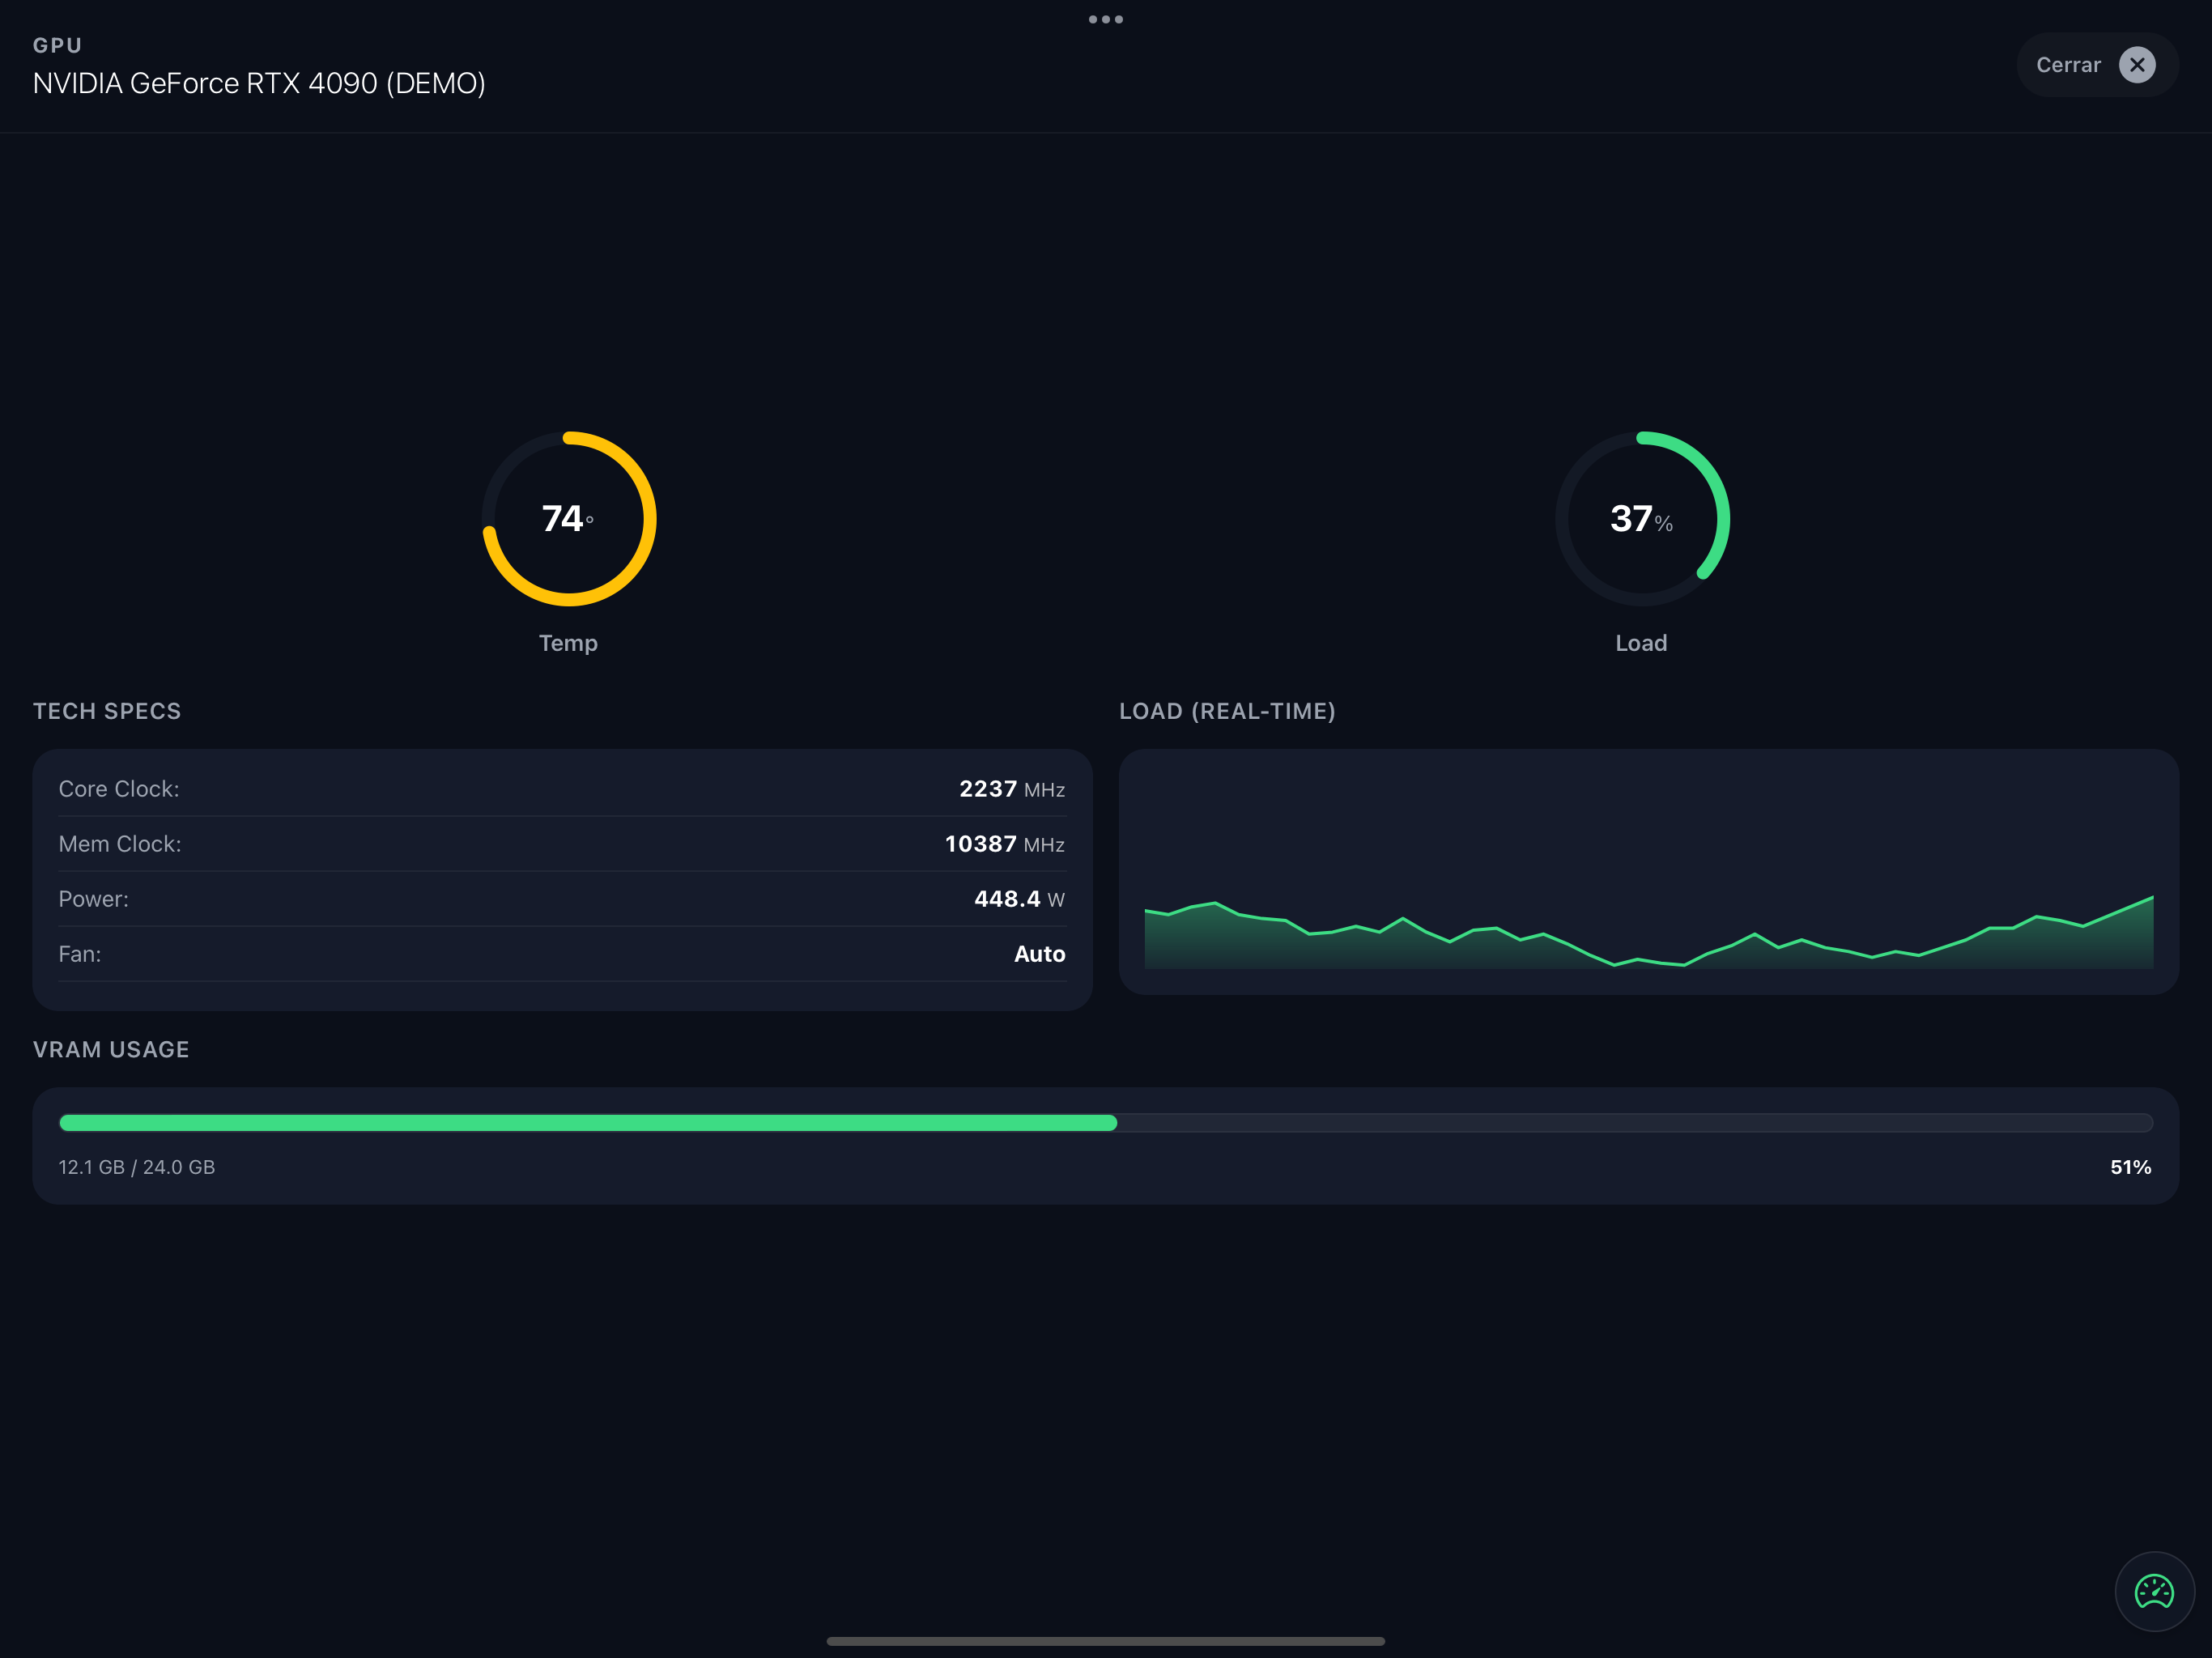This screenshot has width=2212, height=1658.
Task: Click the Temp label under the gauge
Action: (x=568, y=643)
